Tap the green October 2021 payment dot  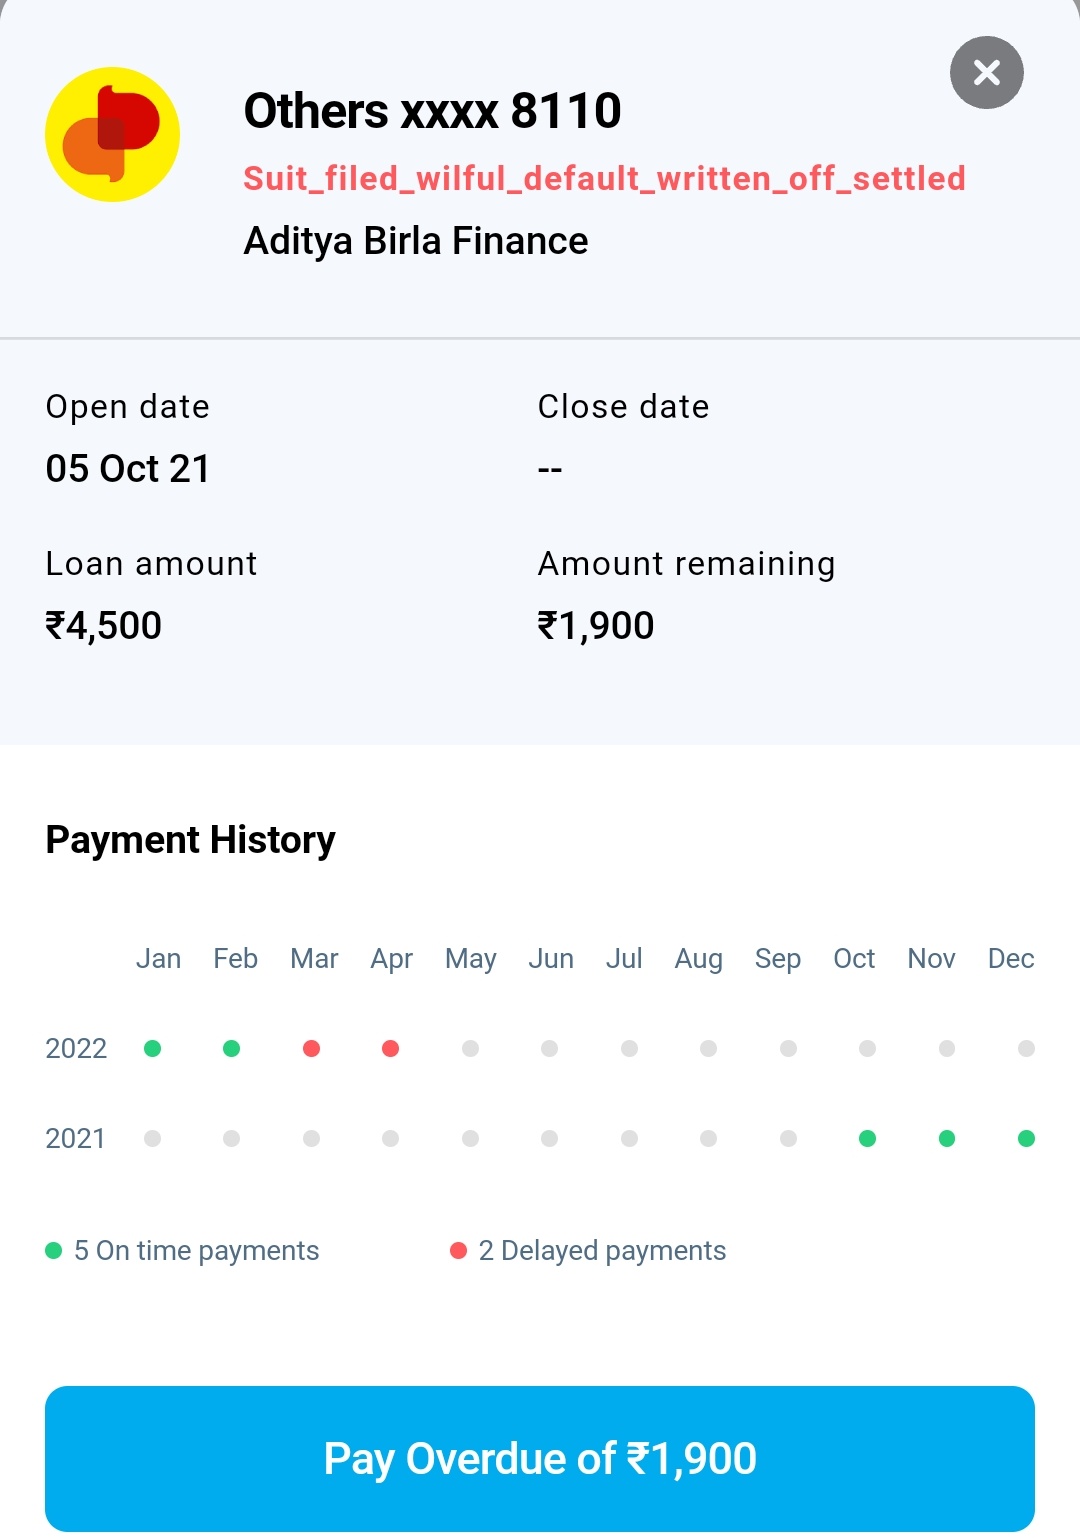coord(867,1138)
